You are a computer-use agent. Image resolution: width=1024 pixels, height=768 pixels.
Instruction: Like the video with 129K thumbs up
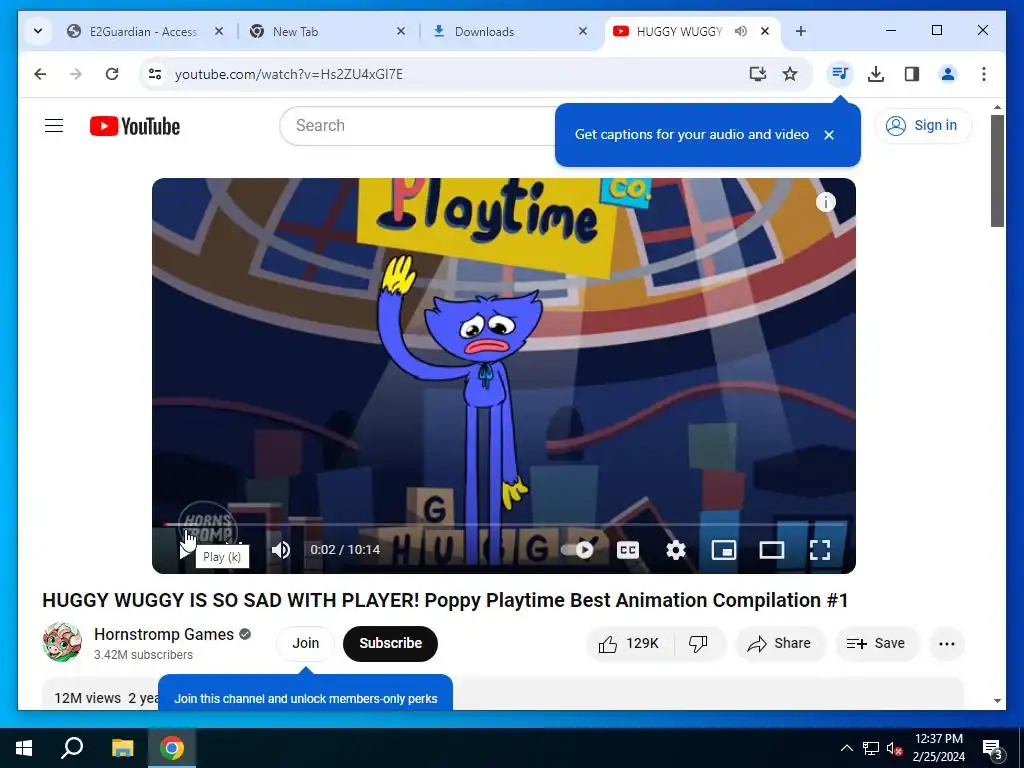pos(629,643)
